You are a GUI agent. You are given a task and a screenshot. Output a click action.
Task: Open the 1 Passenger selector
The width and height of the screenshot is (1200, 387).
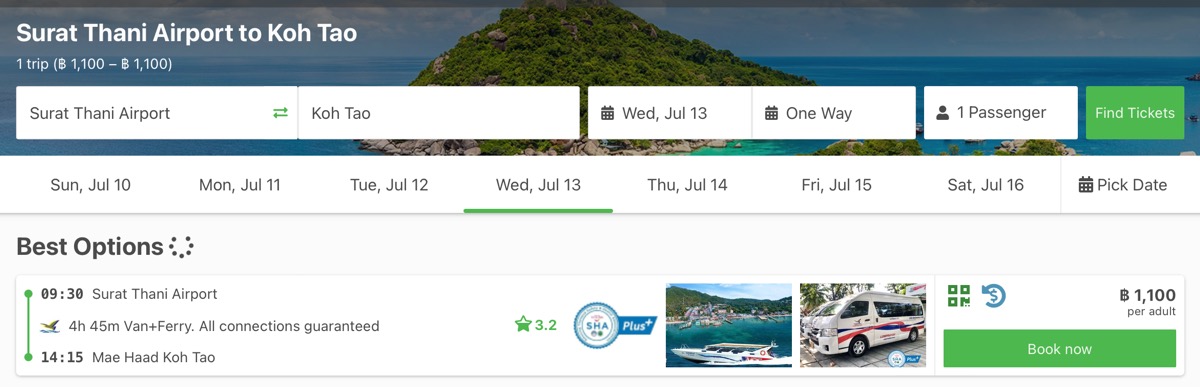[x=1001, y=113]
